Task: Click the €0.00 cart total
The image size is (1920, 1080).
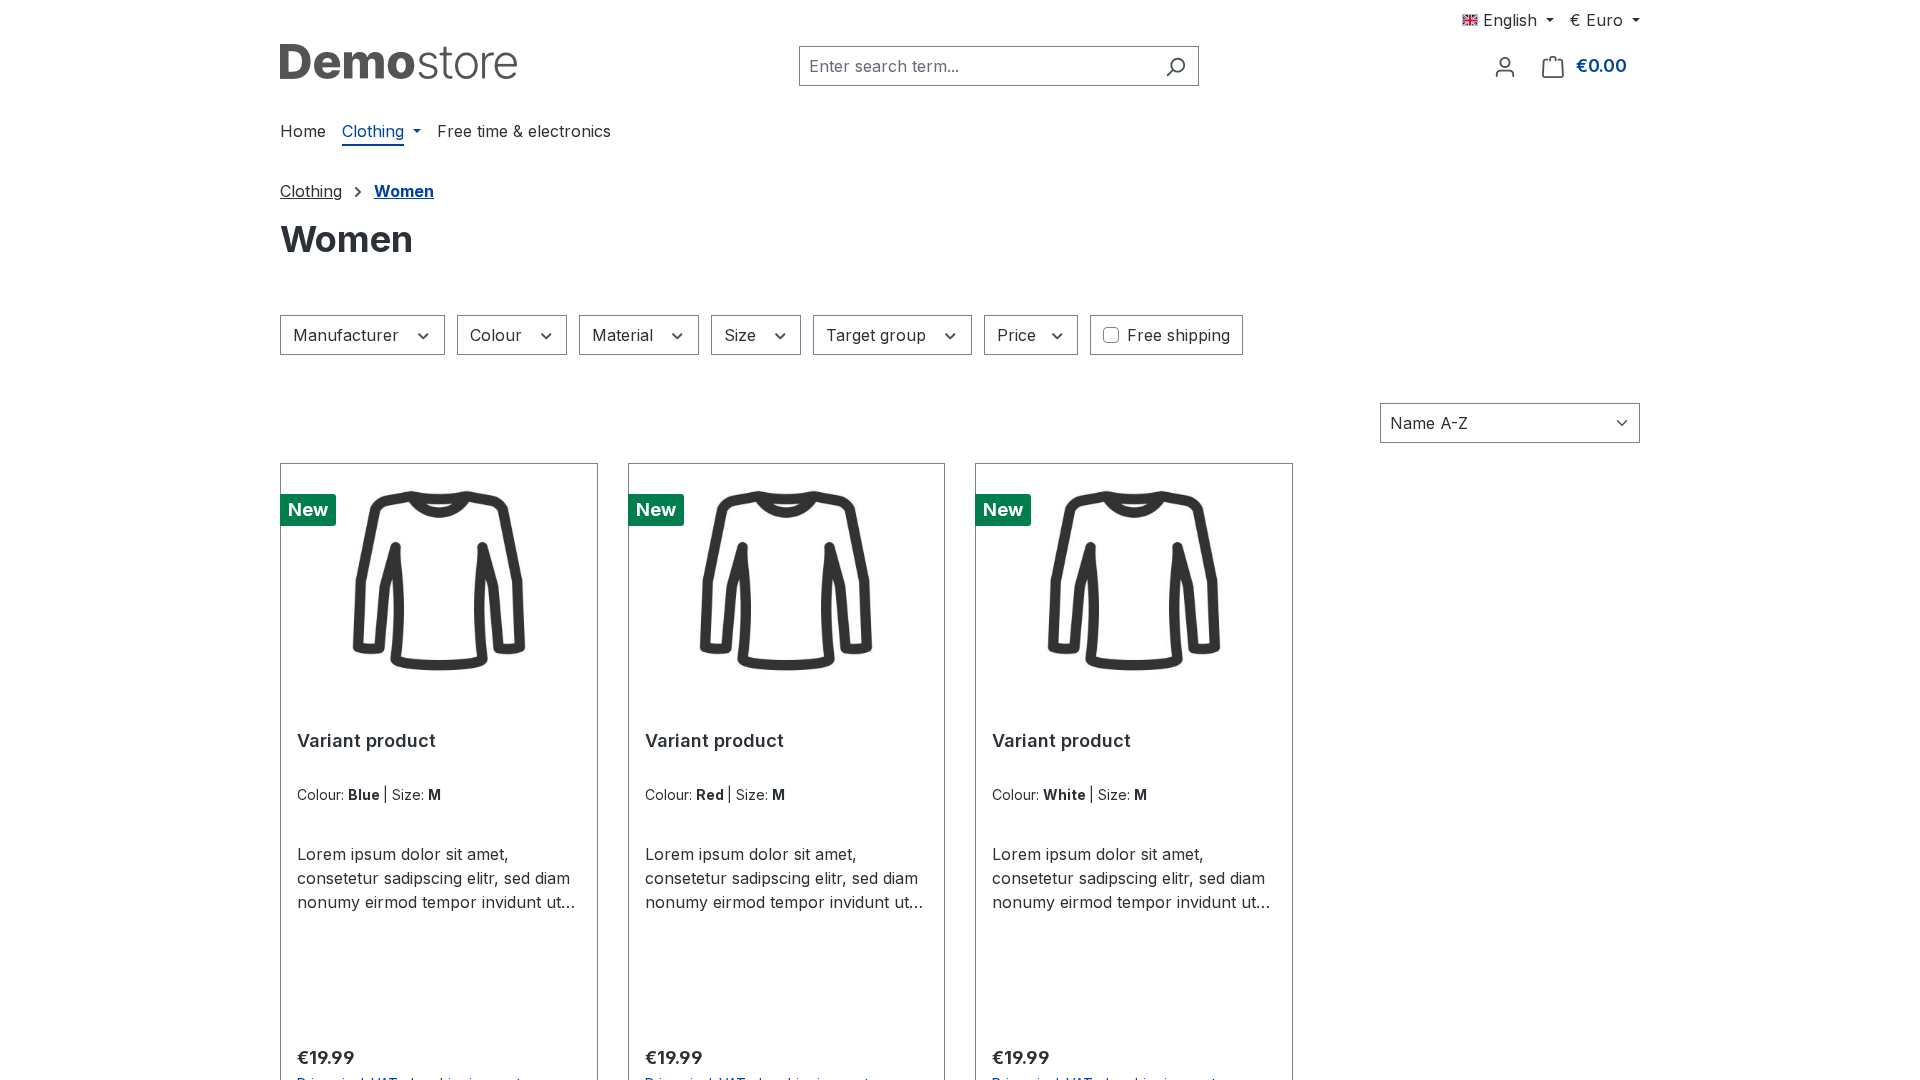Action: point(1601,66)
